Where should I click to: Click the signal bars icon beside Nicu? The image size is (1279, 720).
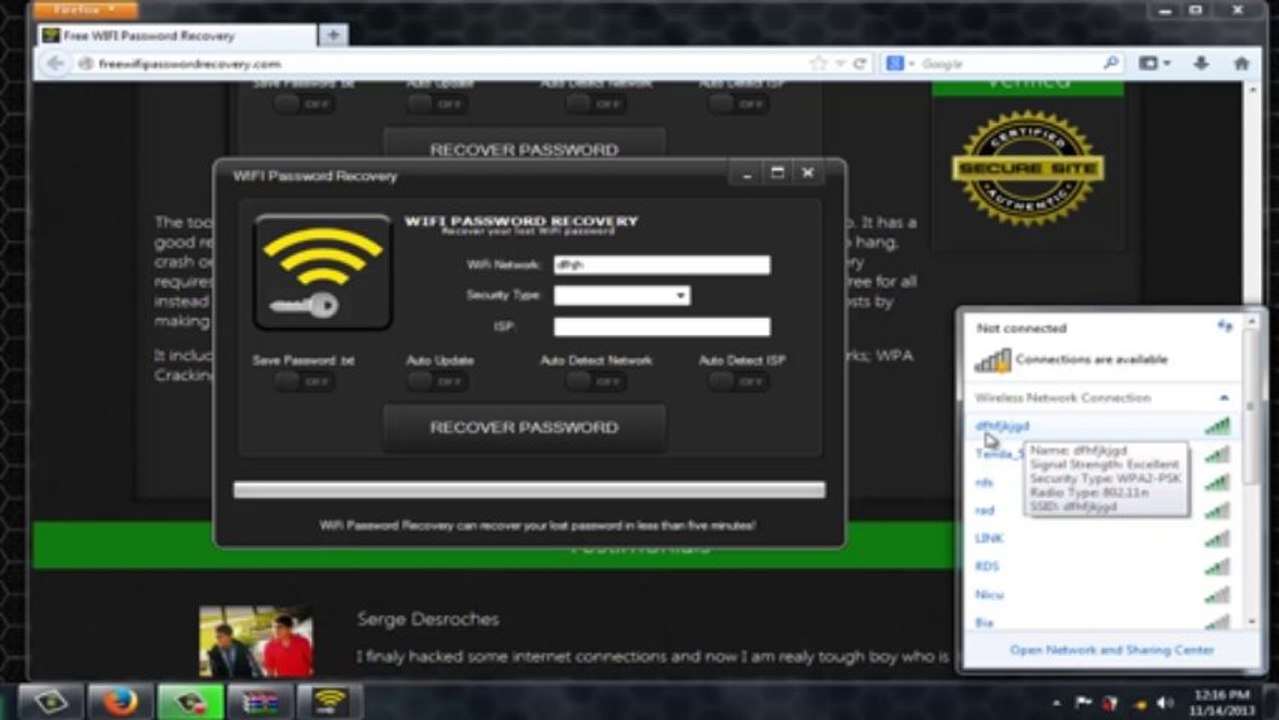[x=1217, y=594]
